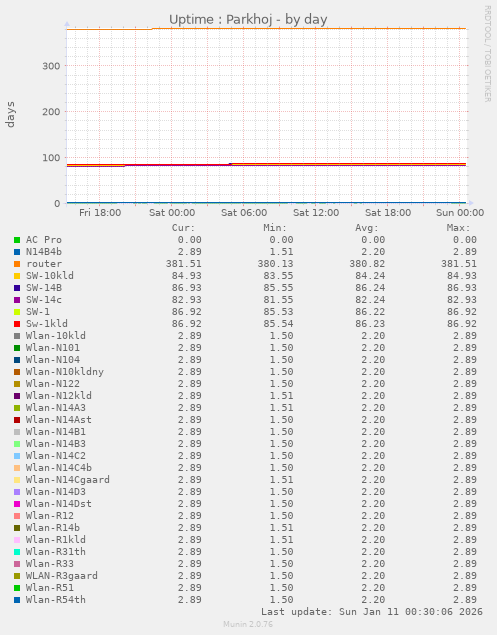Select the 'Wlan-N12kld' legend label
This screenshot has height=635, width=497.
[59, 396]
